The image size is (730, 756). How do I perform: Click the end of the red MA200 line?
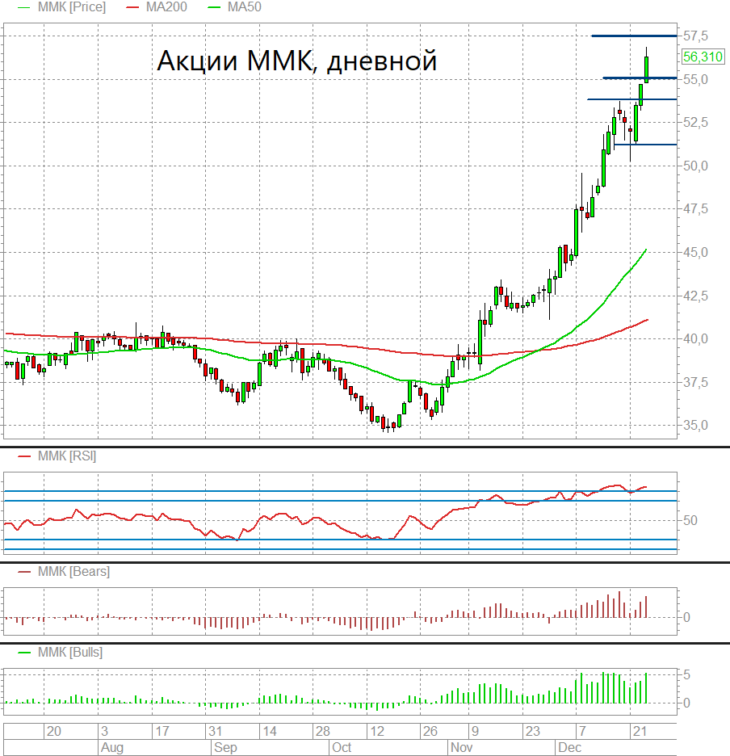[647, 320]
